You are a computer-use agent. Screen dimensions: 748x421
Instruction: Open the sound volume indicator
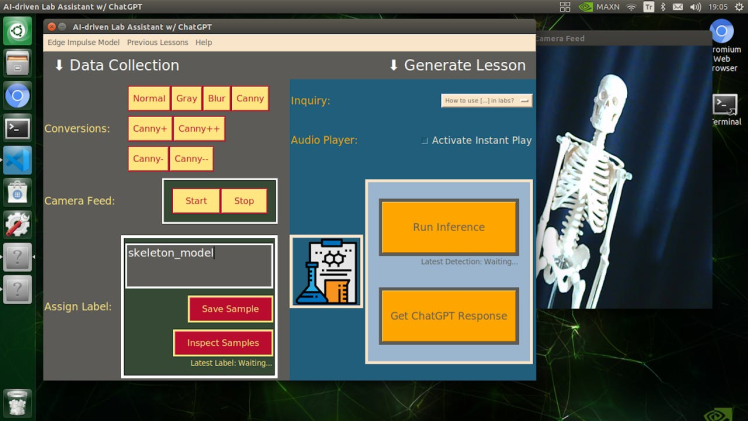pos(696,7)
